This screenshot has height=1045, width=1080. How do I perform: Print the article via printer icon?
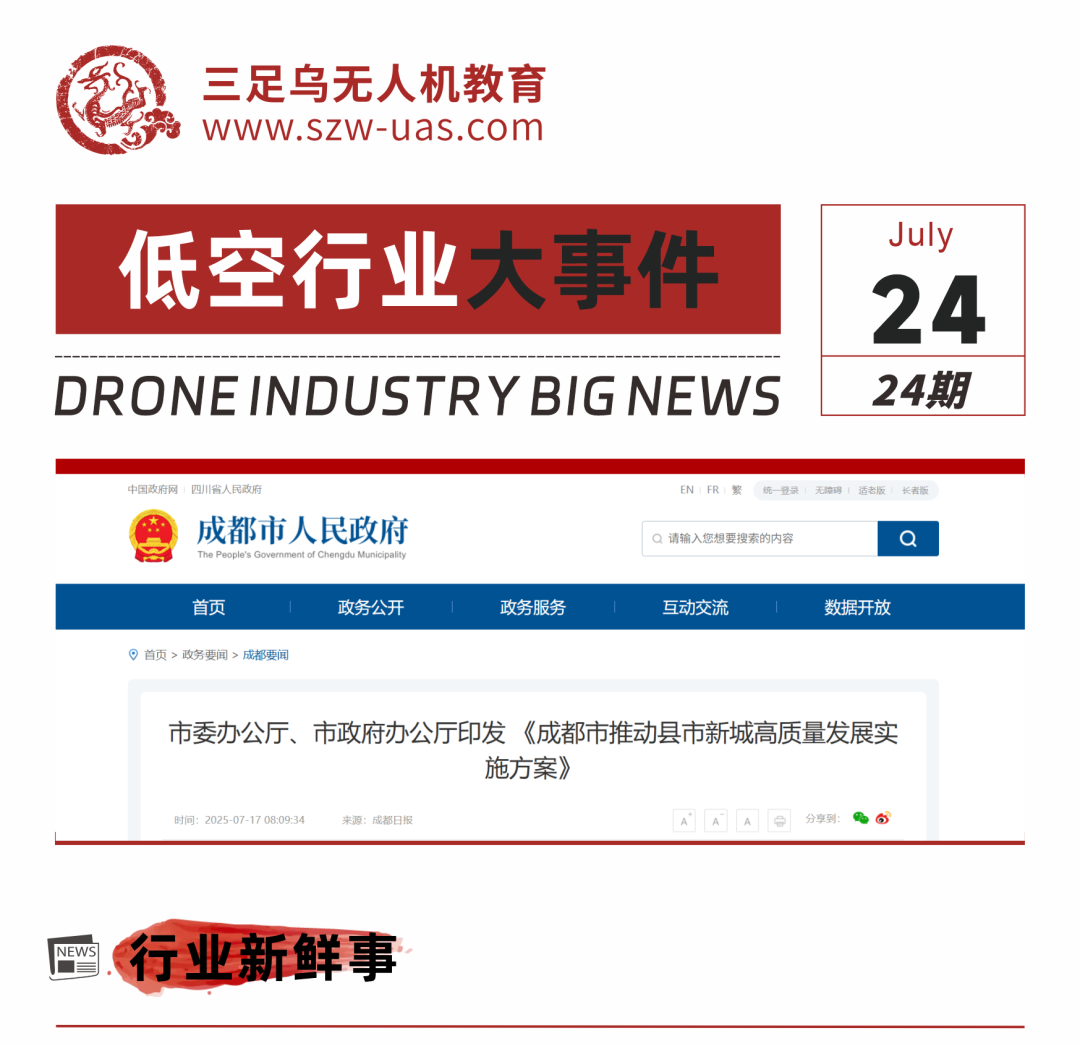(x=779, y=821)
